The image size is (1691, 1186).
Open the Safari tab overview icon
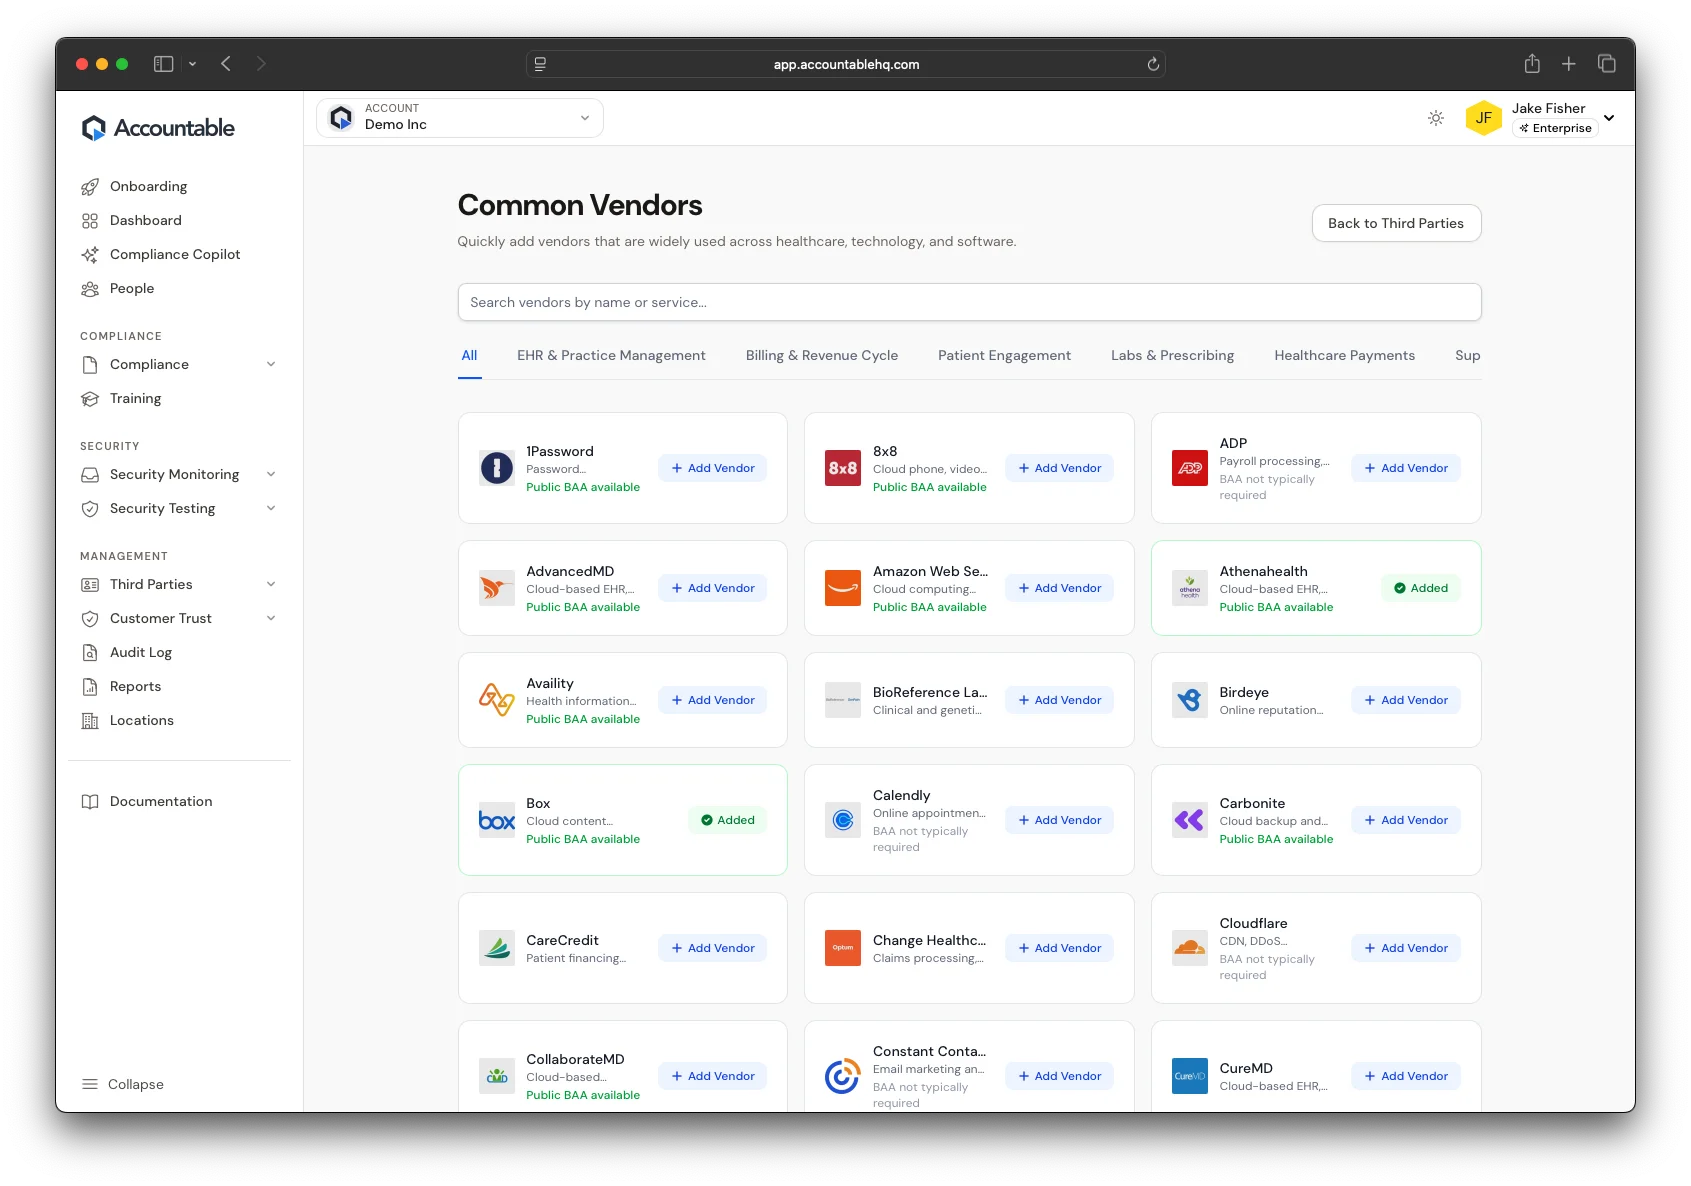[1607, 64]
